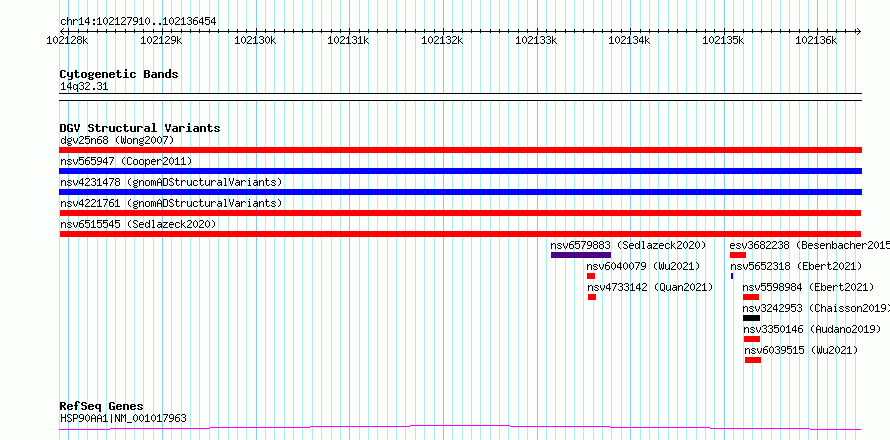Viewport: 890px width, 440px height.
Task: Click the chr14:102127910..102136454 coordinate text
Action: (138, 22)
